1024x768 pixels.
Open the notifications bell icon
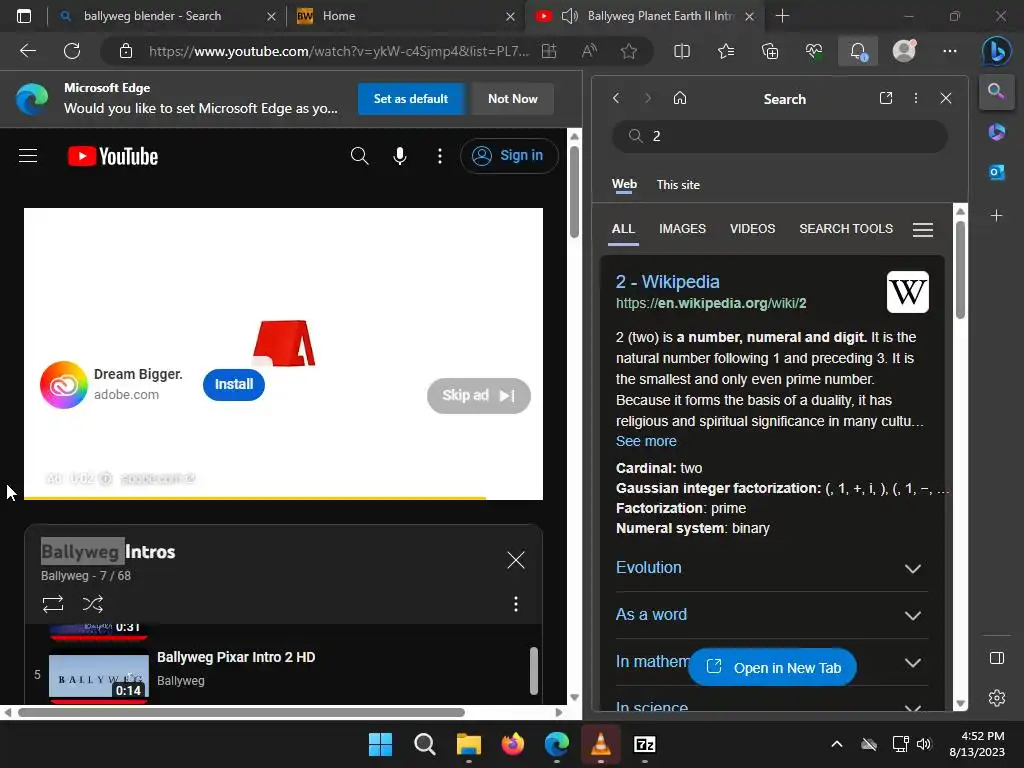coord(858,51)
